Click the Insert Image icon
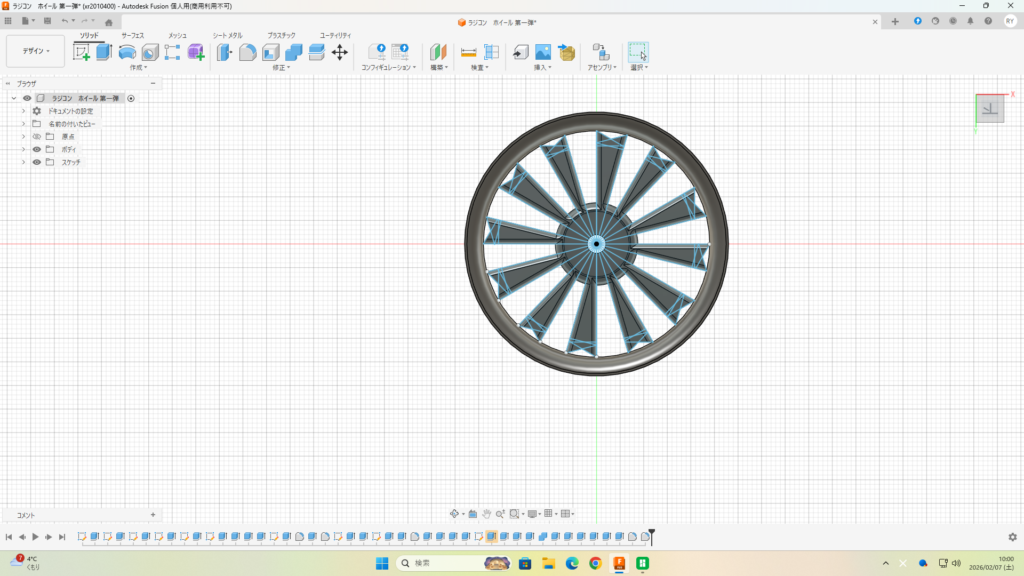The height and width of the screenshot is (576, 1024). [543, 52]
